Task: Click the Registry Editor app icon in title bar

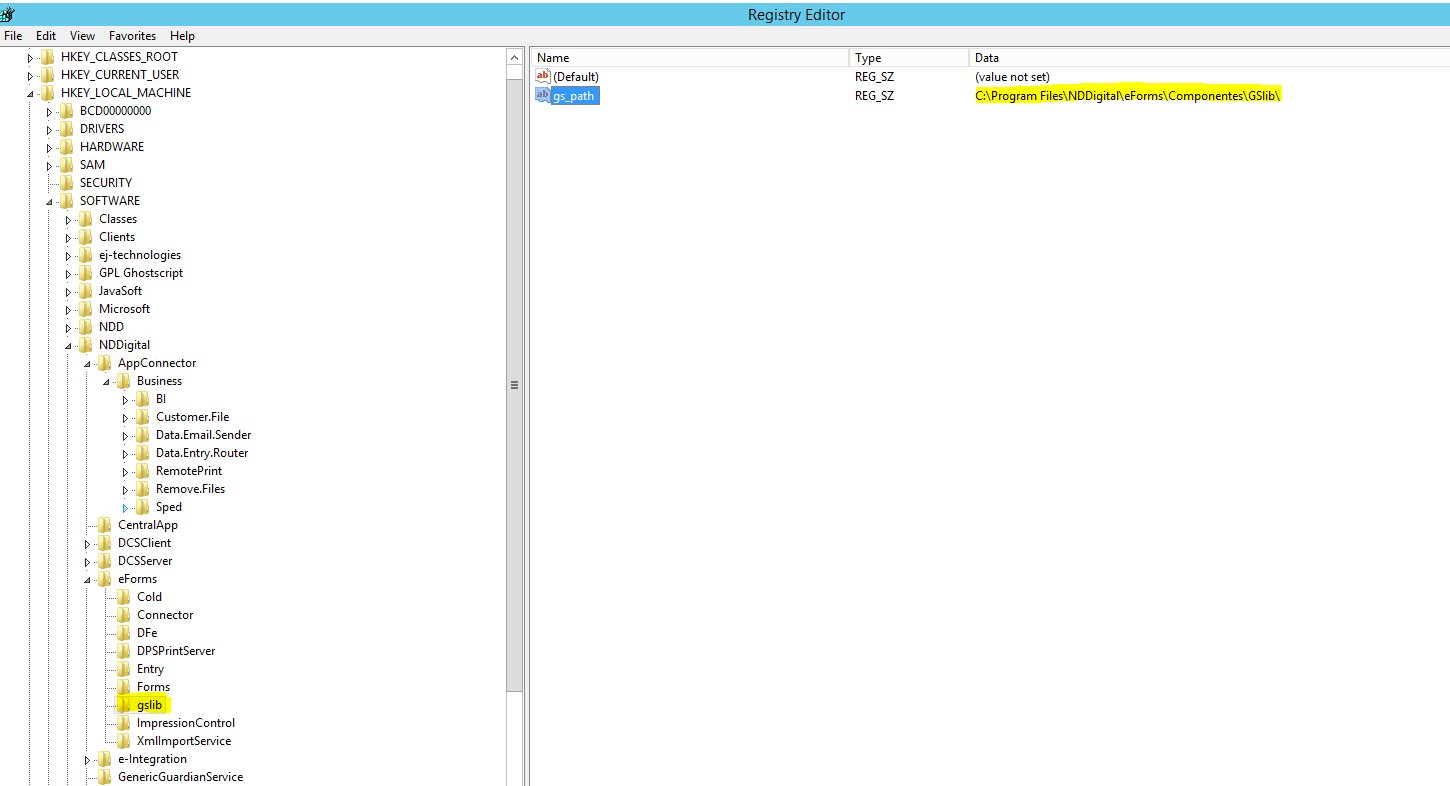Action: (x=8, y=14)
